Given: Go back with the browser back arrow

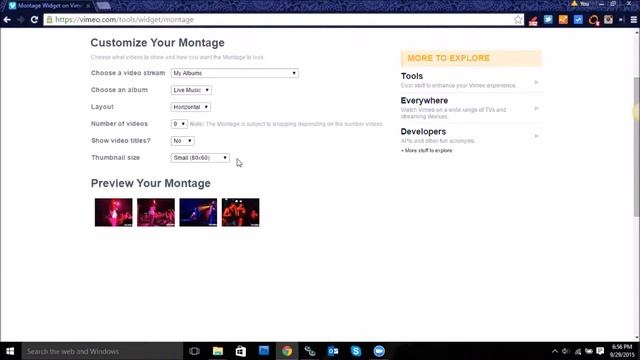Looking at the screenshot, I should (x=7, y=20).
